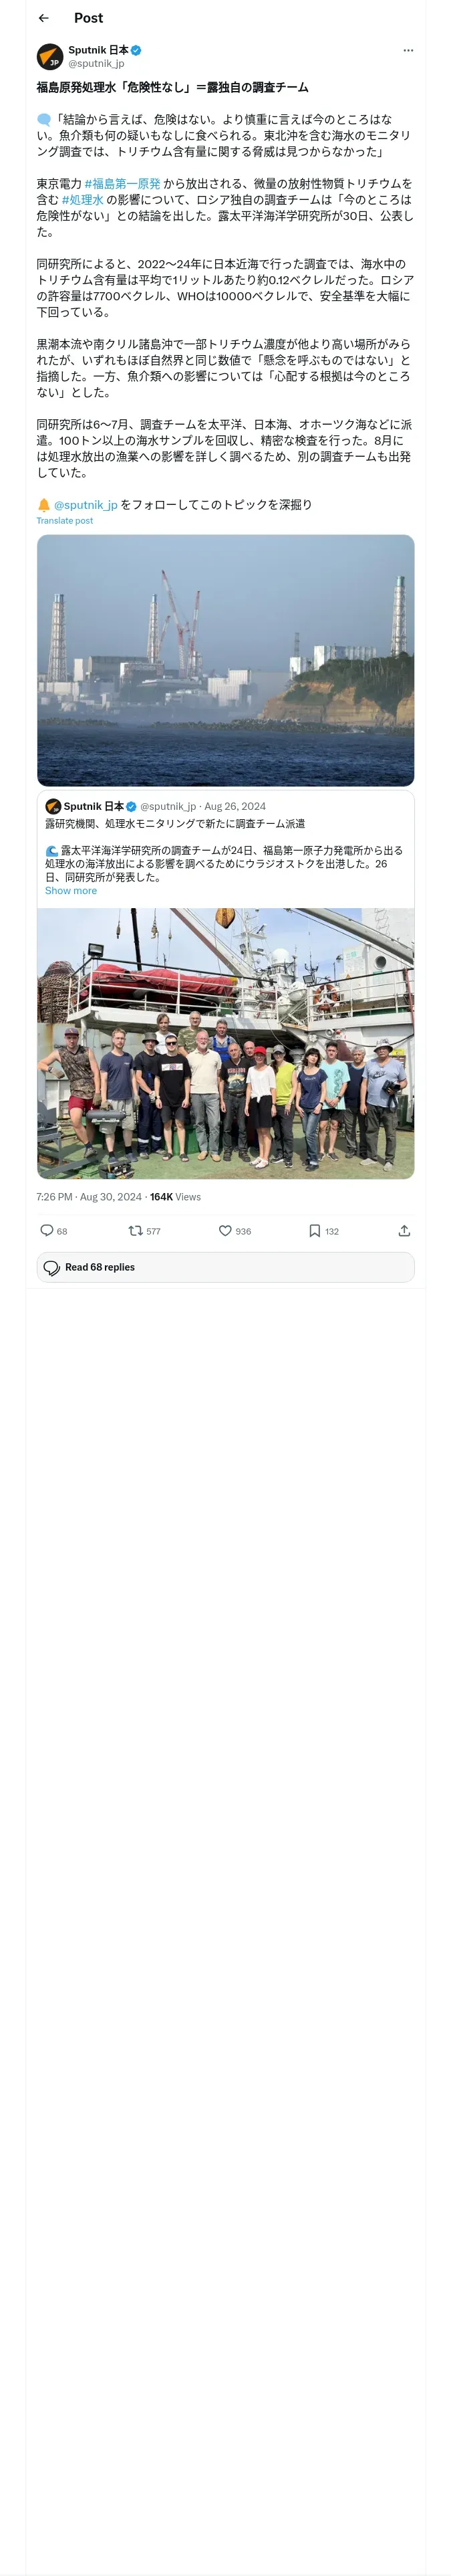The height and width of the screenshot is (2576, 451).
Task: Open the #処理水 hashtag link
Action: pyautogui.click(x=83, y=200)
